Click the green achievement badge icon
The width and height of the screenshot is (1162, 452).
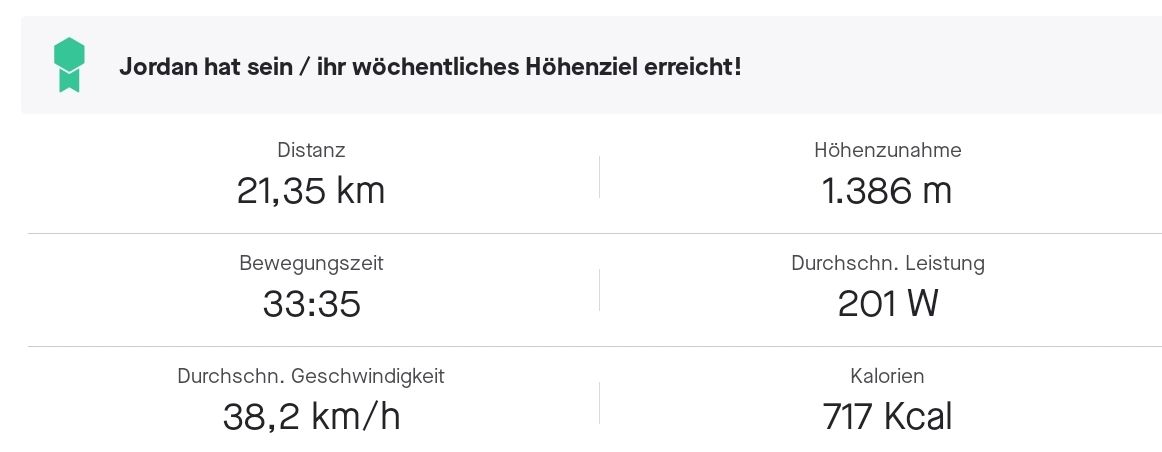pos(69,65)
